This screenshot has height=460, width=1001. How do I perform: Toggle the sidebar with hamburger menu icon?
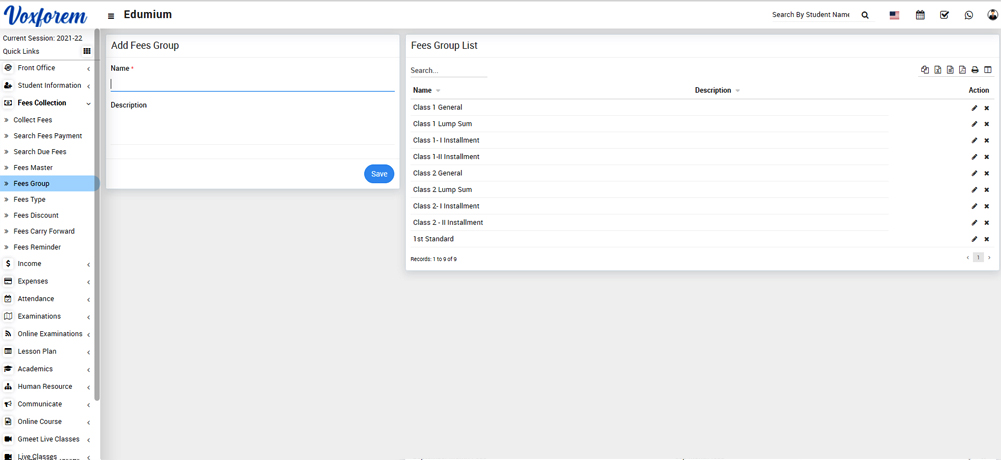(x=111, y=16)
